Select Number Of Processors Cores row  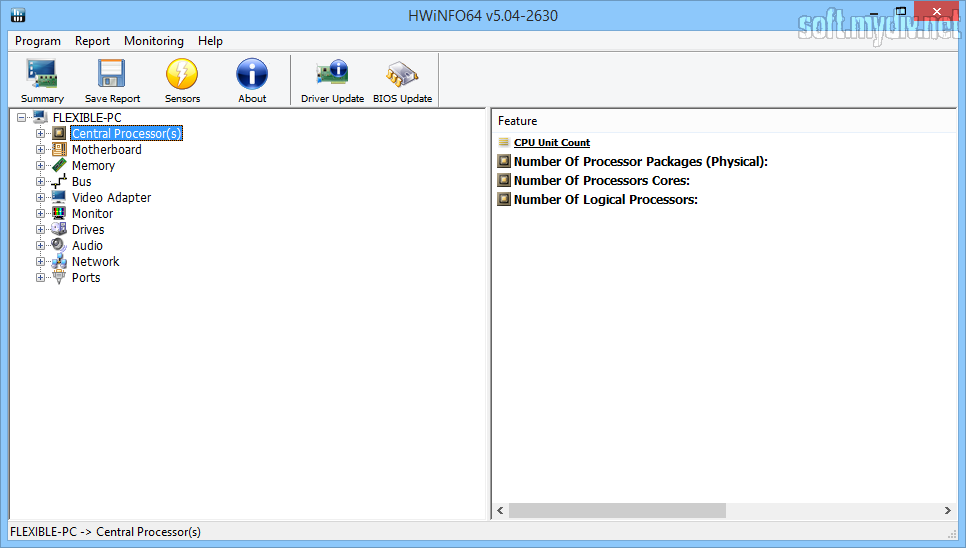602,180
